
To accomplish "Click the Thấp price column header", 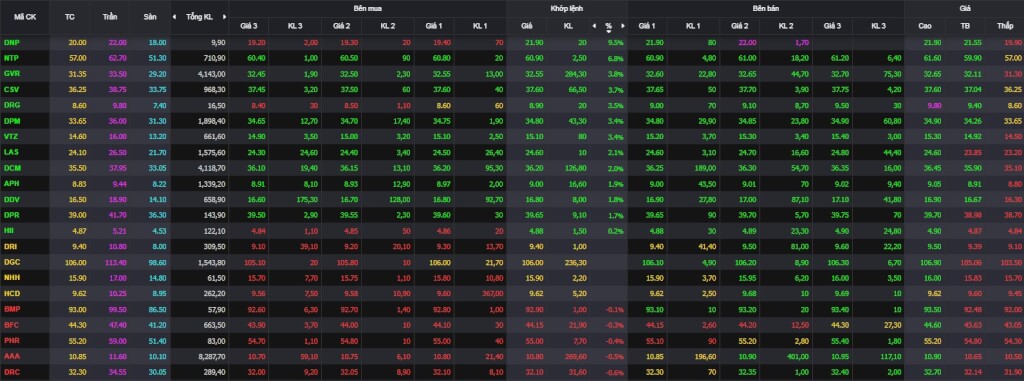I will pos(1004,26).
